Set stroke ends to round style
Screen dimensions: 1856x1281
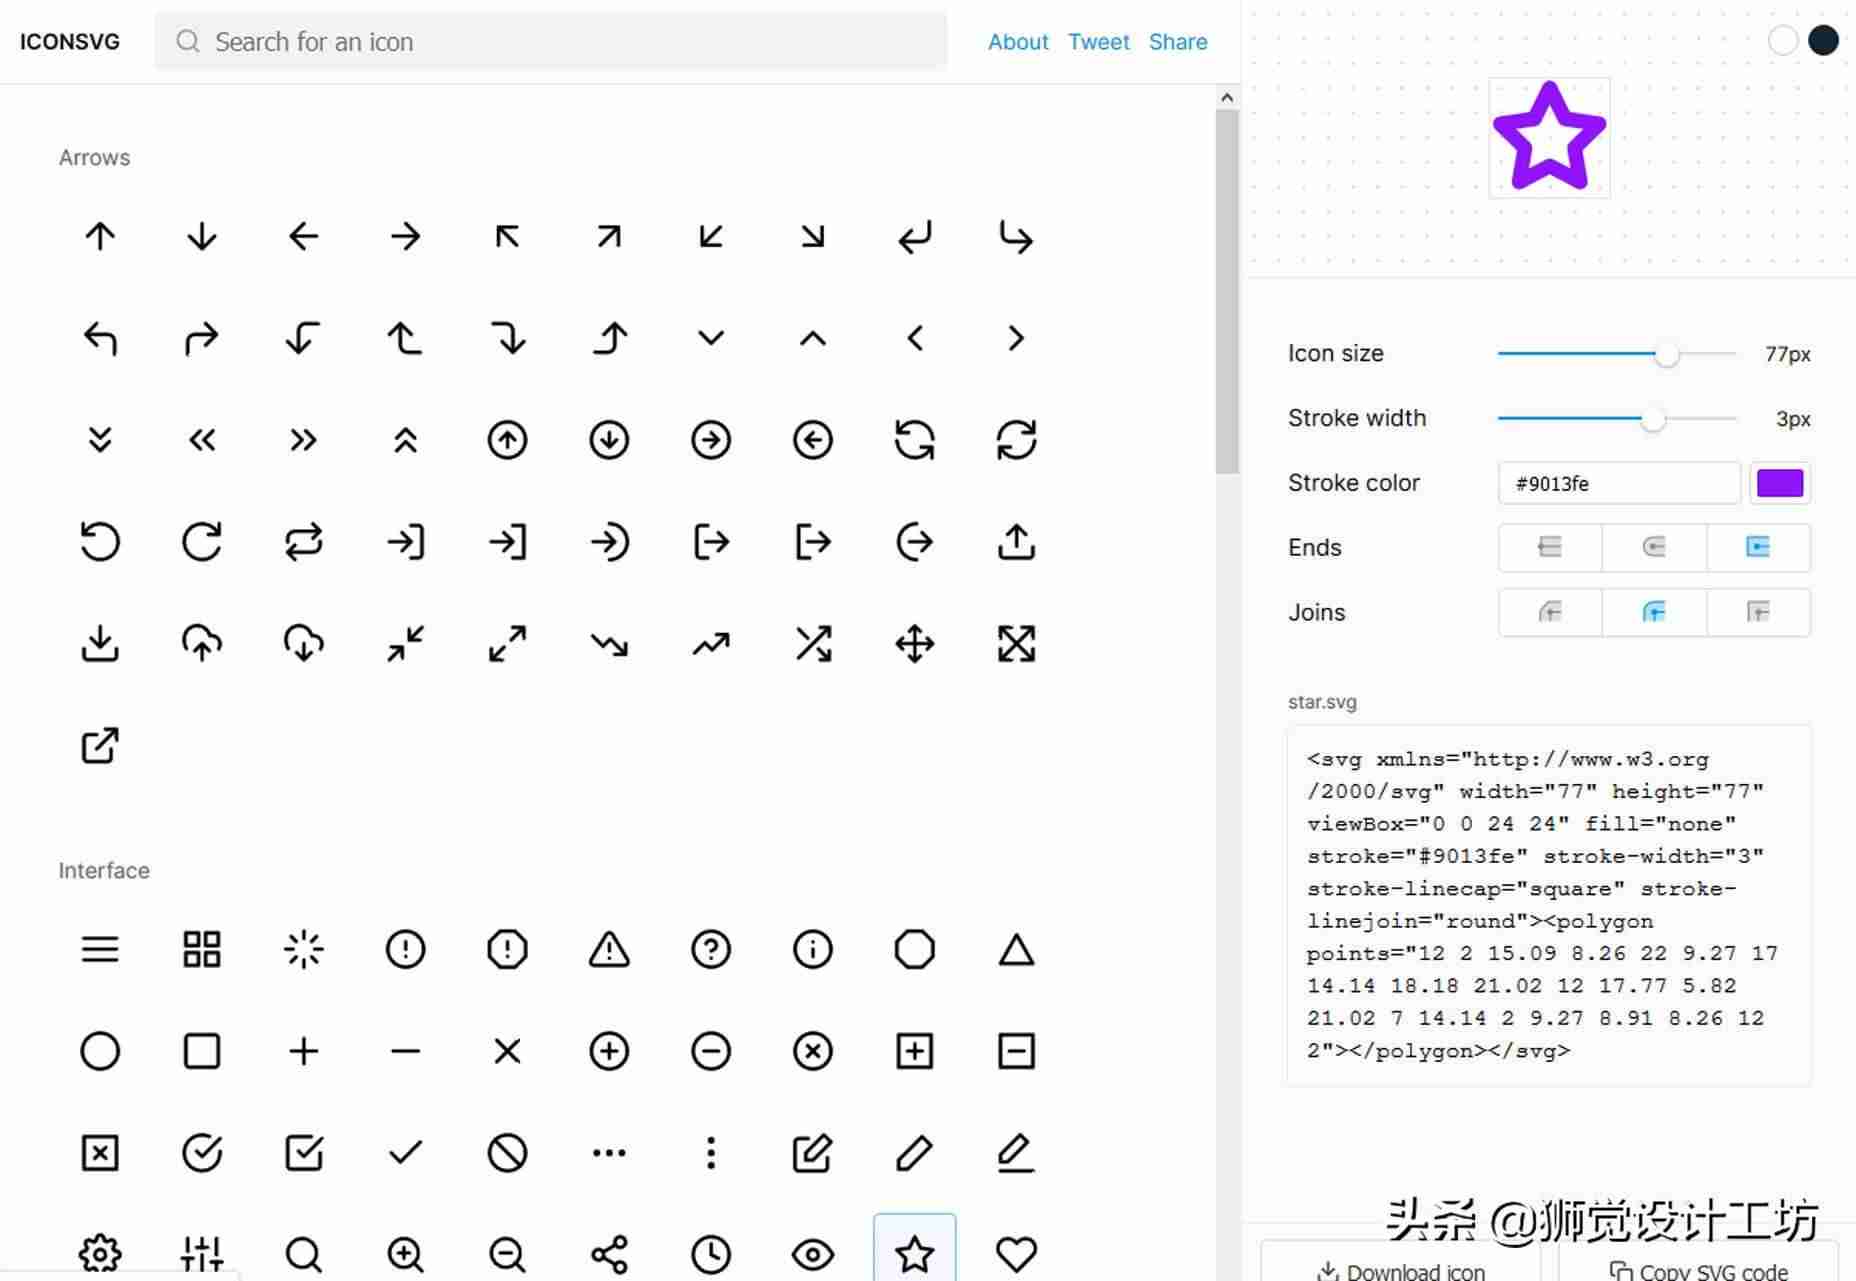(1654, 547)
